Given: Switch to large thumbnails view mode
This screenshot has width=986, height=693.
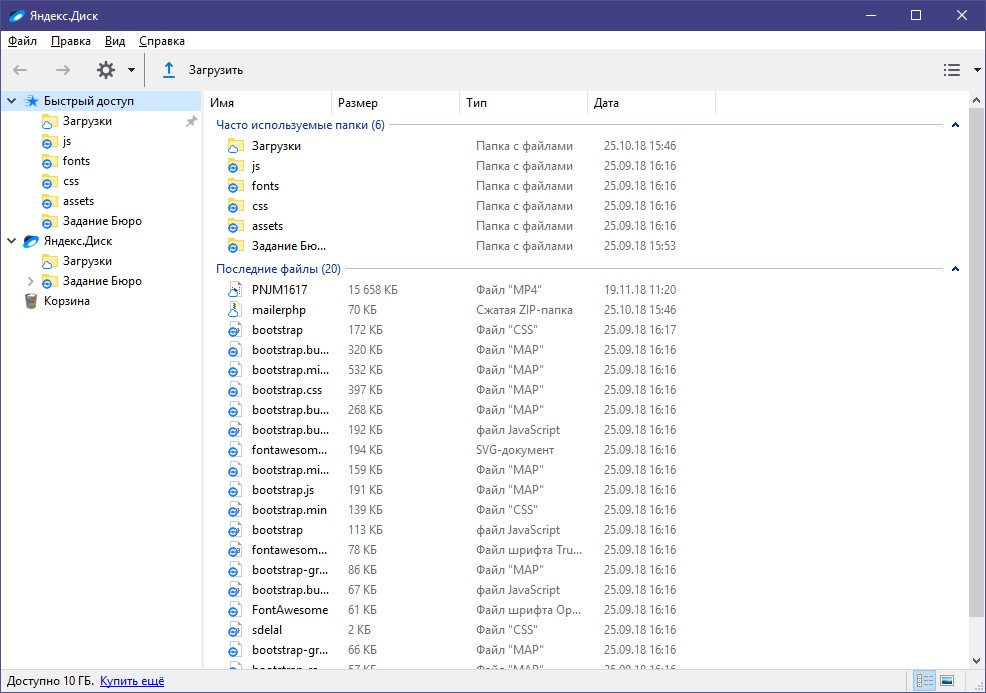Looking at the screenshot, I should (947, 681).
